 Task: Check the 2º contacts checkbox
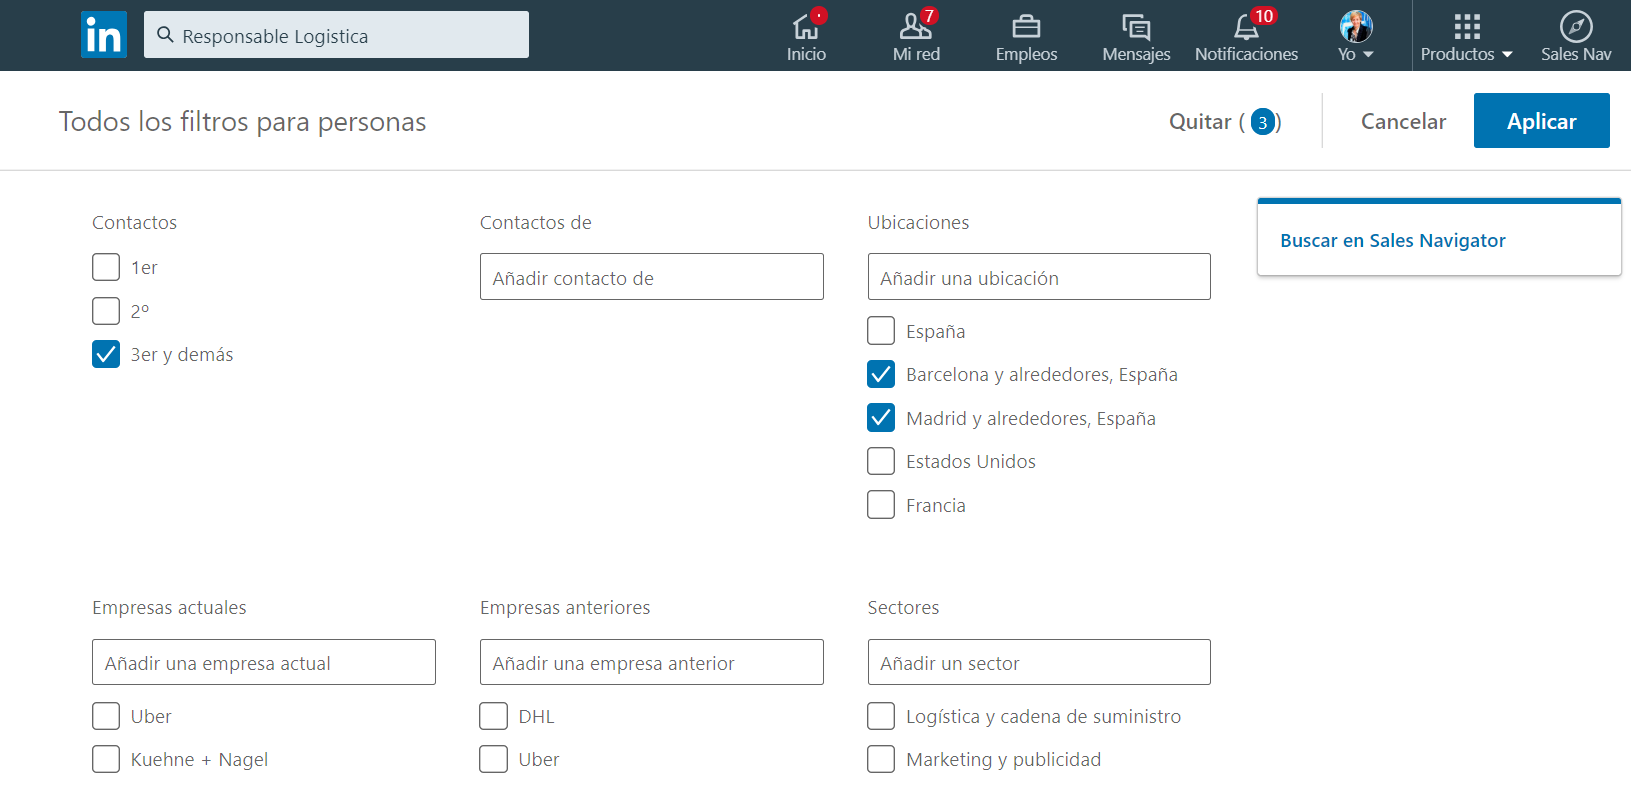tap(106, 311)
